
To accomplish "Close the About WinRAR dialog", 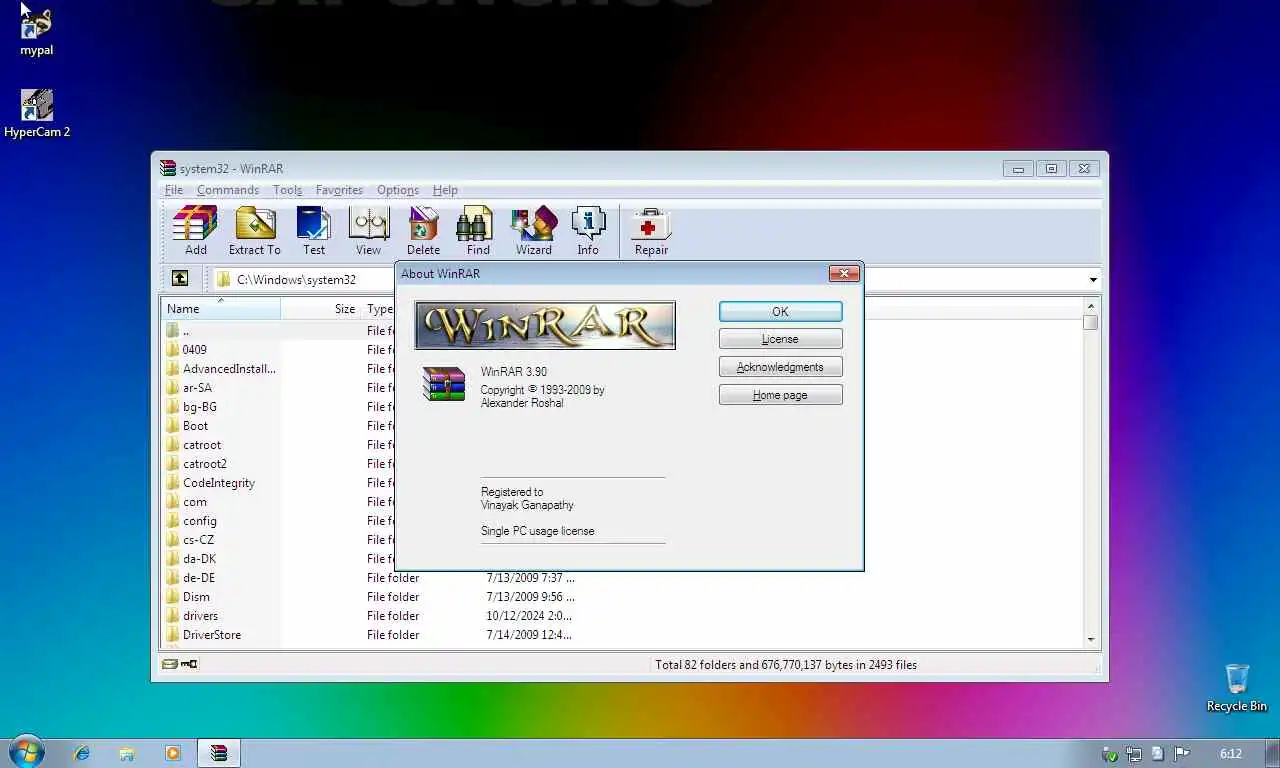I will pos(844,273).
